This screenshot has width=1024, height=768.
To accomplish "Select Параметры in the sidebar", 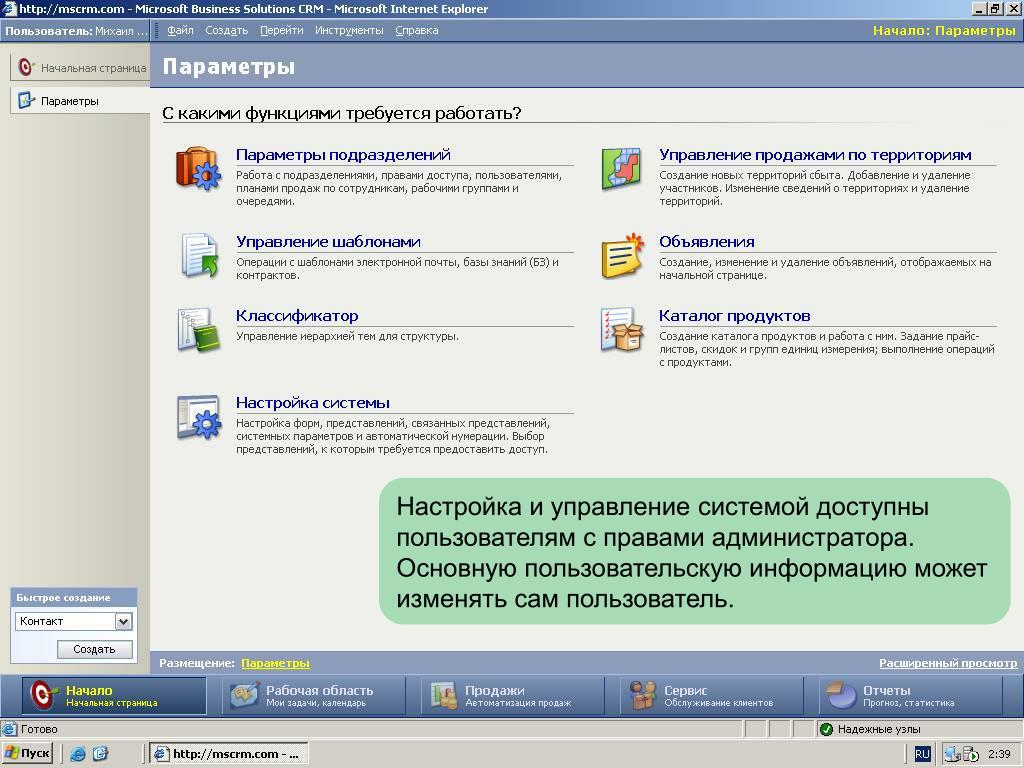I will coord(80,101).
